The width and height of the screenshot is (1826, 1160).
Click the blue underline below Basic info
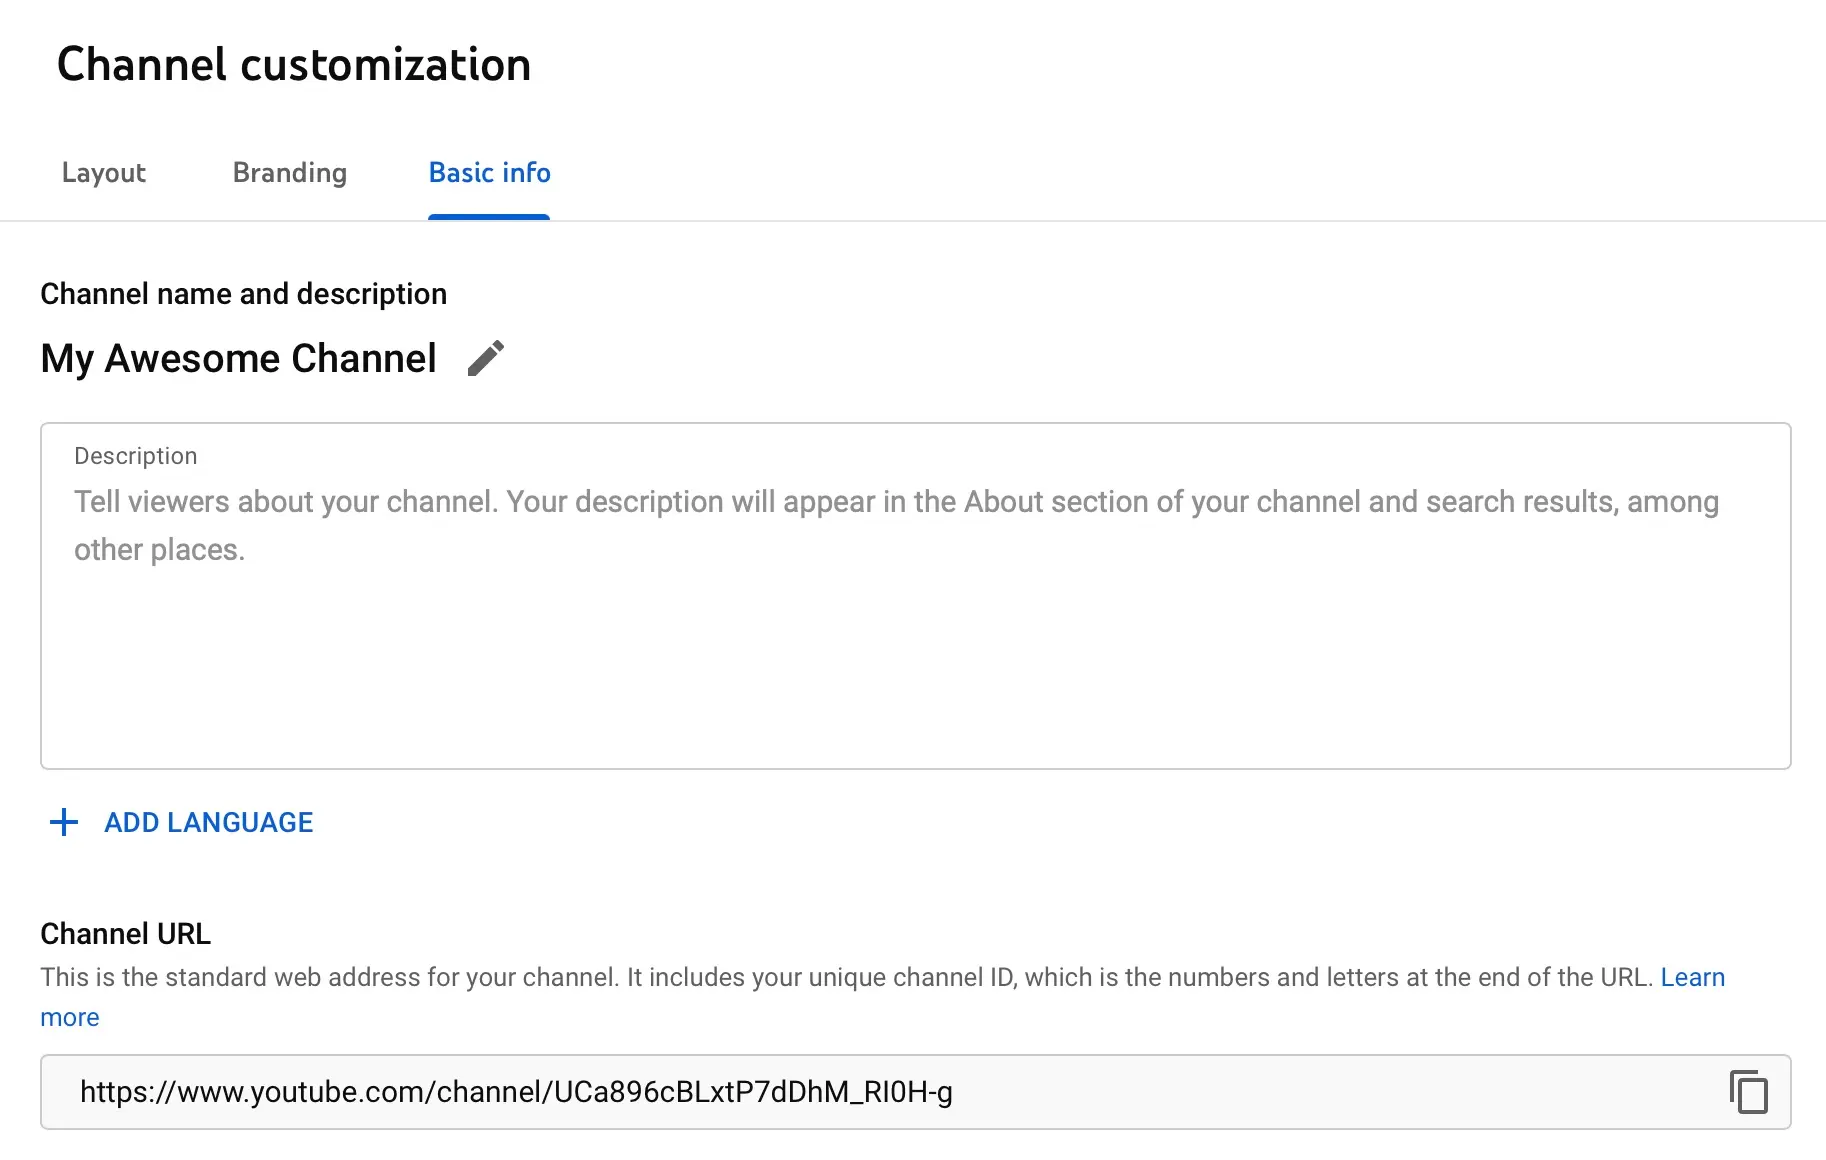pos(489,217)
